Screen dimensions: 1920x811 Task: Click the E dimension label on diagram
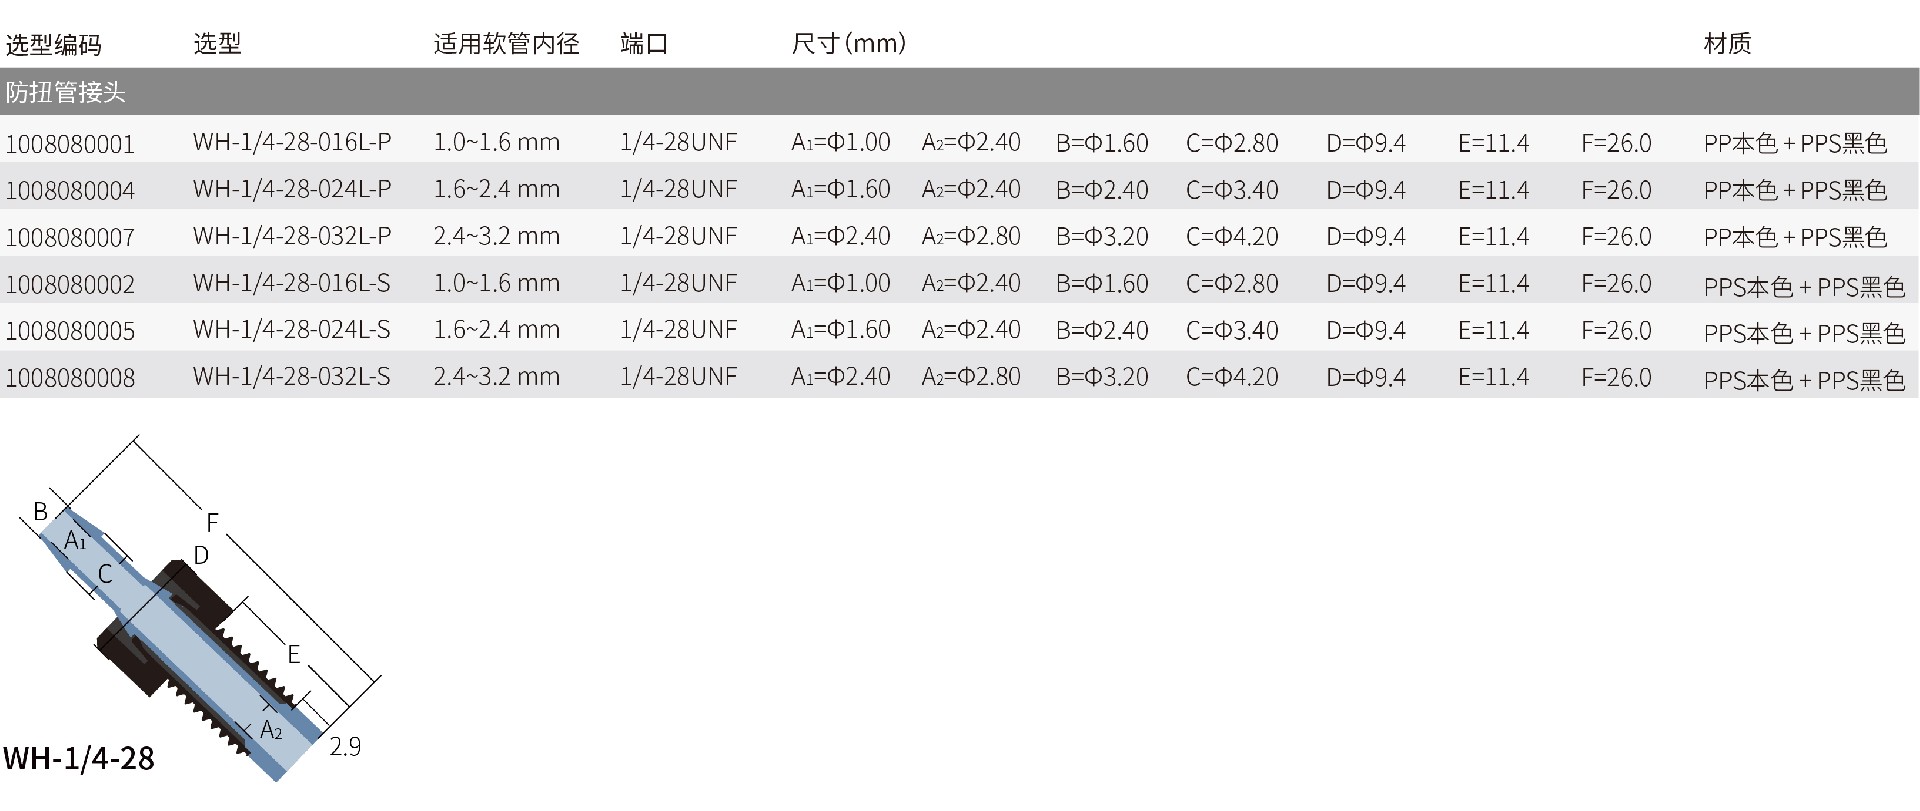293,655
